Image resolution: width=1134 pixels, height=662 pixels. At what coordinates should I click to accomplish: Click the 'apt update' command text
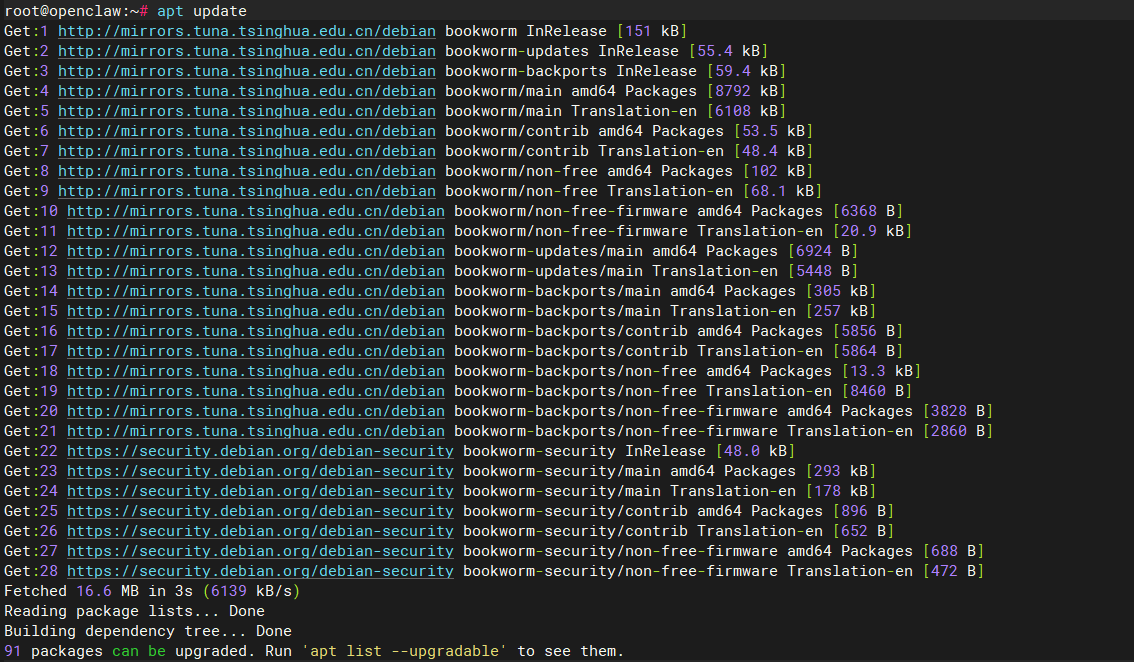[202, 11]
